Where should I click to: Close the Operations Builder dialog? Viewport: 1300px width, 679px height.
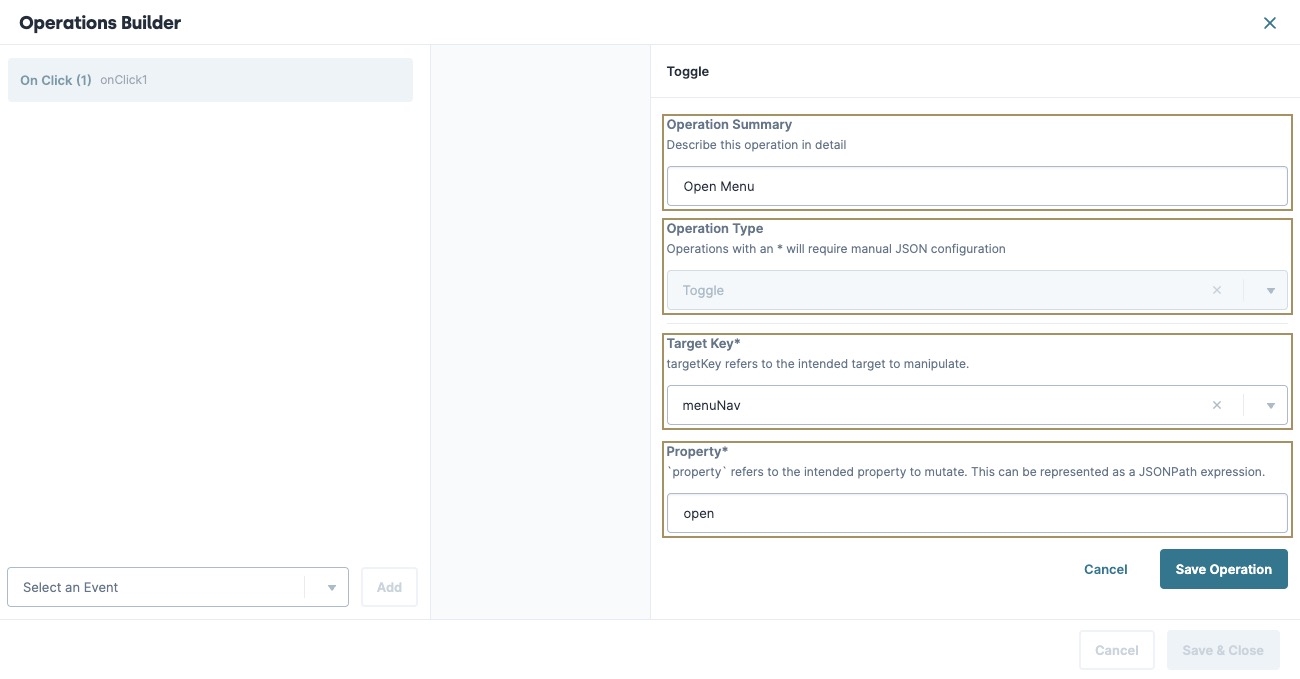point(1270,23)
